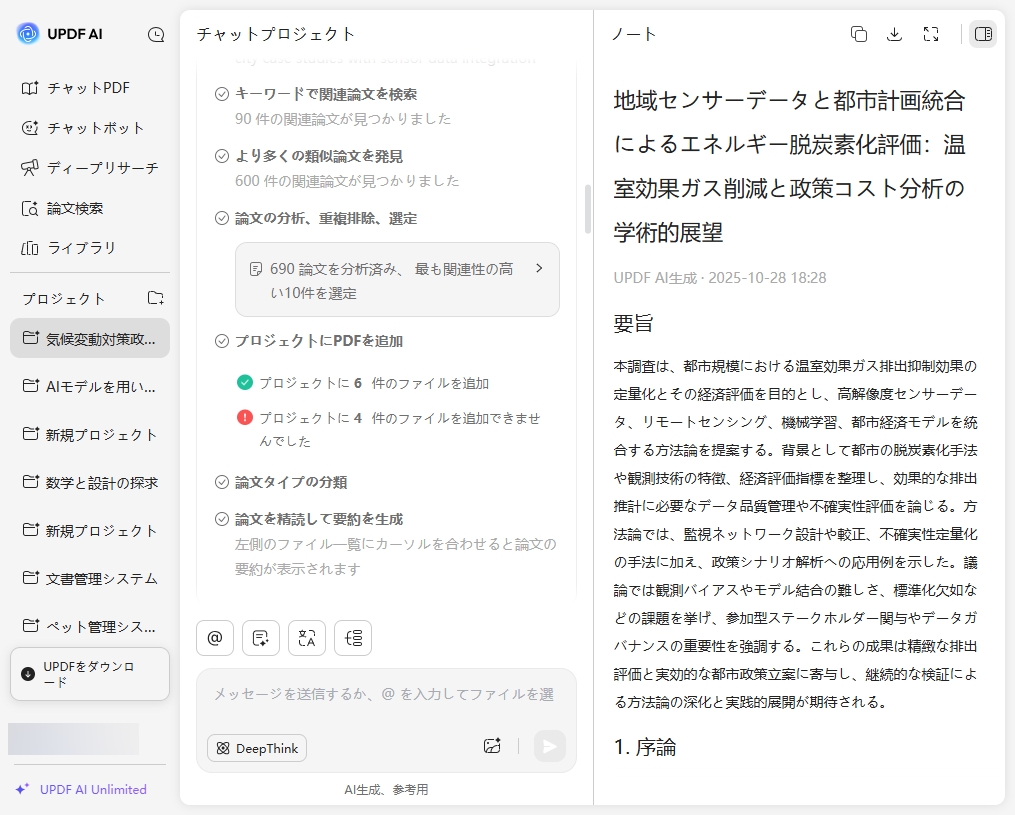This screenshot has width=1015, height=815.
Task: Click UPDFをダウンロード button
Action: pyautogui.click(x=90, y=674)
